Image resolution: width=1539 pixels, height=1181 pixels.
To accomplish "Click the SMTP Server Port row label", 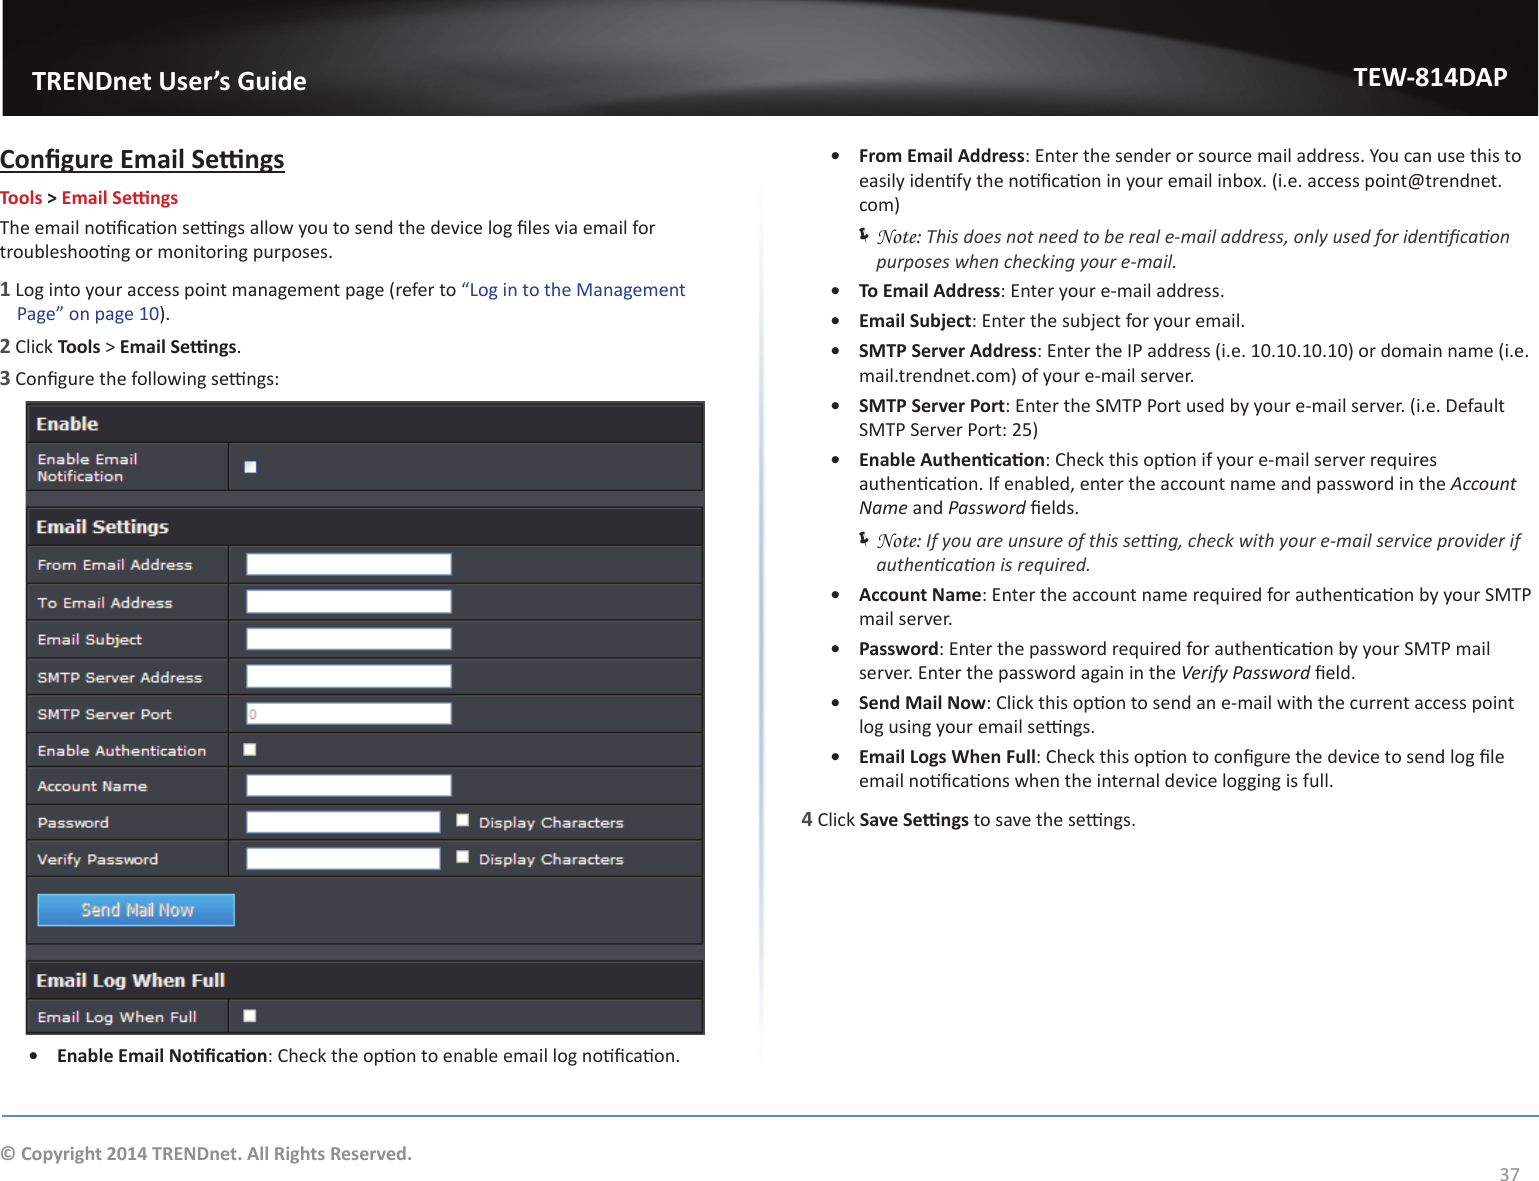I will (x=104, y=714).
